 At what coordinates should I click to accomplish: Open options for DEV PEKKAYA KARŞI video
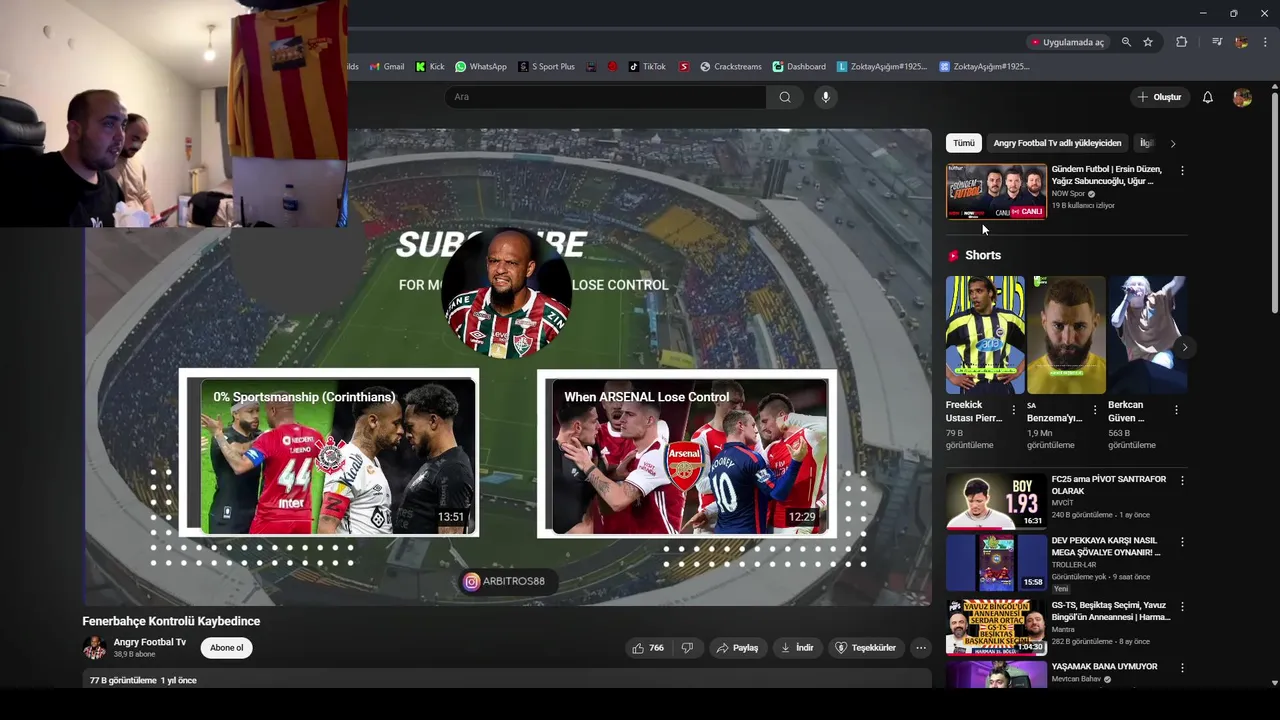pos(1182,542)
